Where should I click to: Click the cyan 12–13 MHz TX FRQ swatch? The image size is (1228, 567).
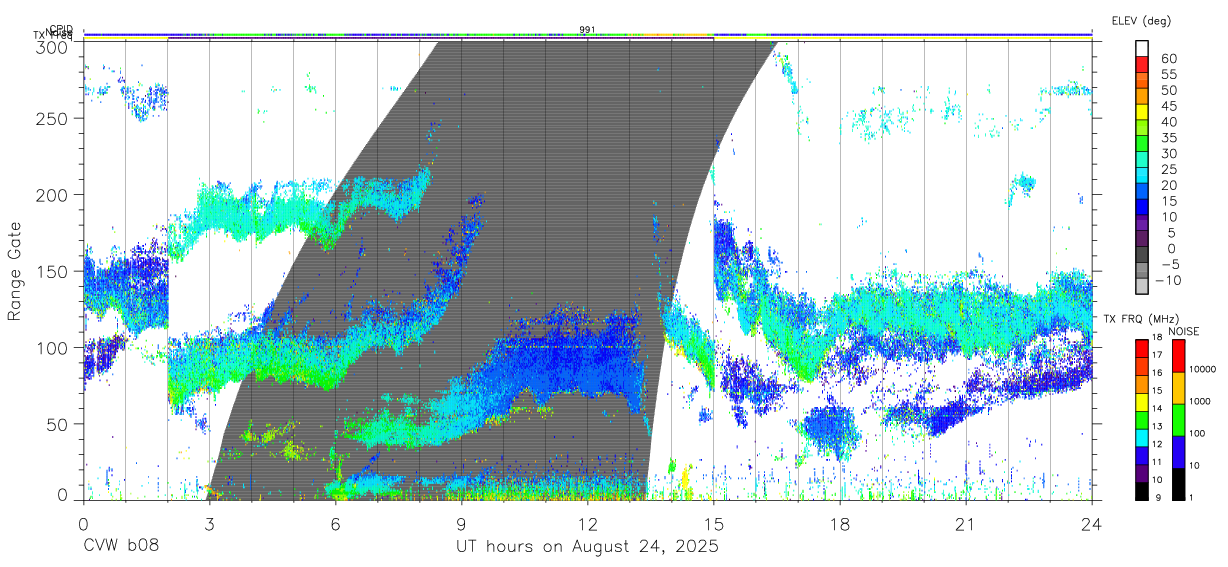[x=1141, y=437]
